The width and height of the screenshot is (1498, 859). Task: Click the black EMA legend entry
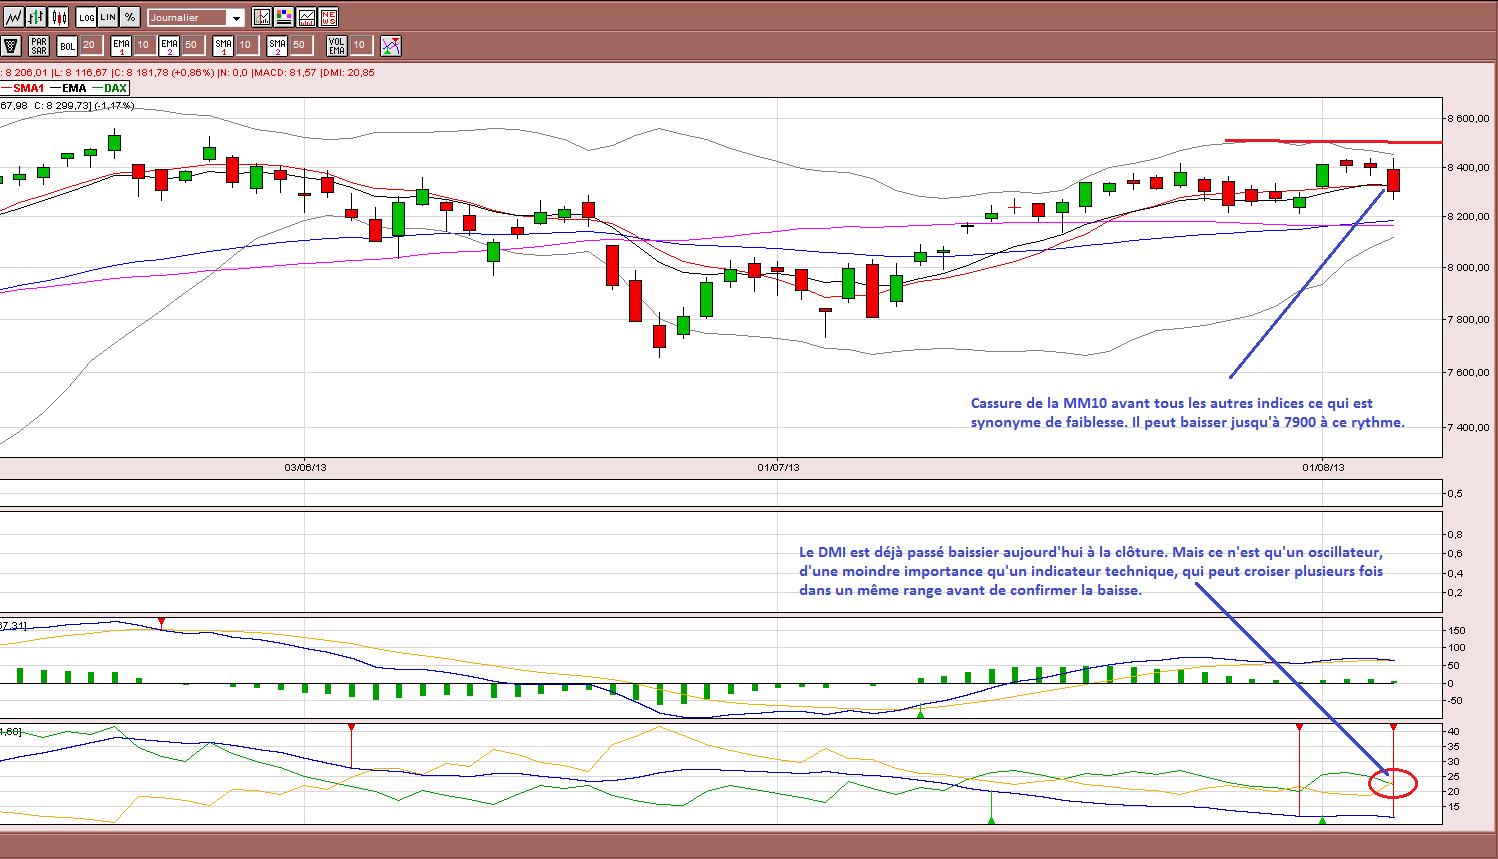click(x=68, y=88)
